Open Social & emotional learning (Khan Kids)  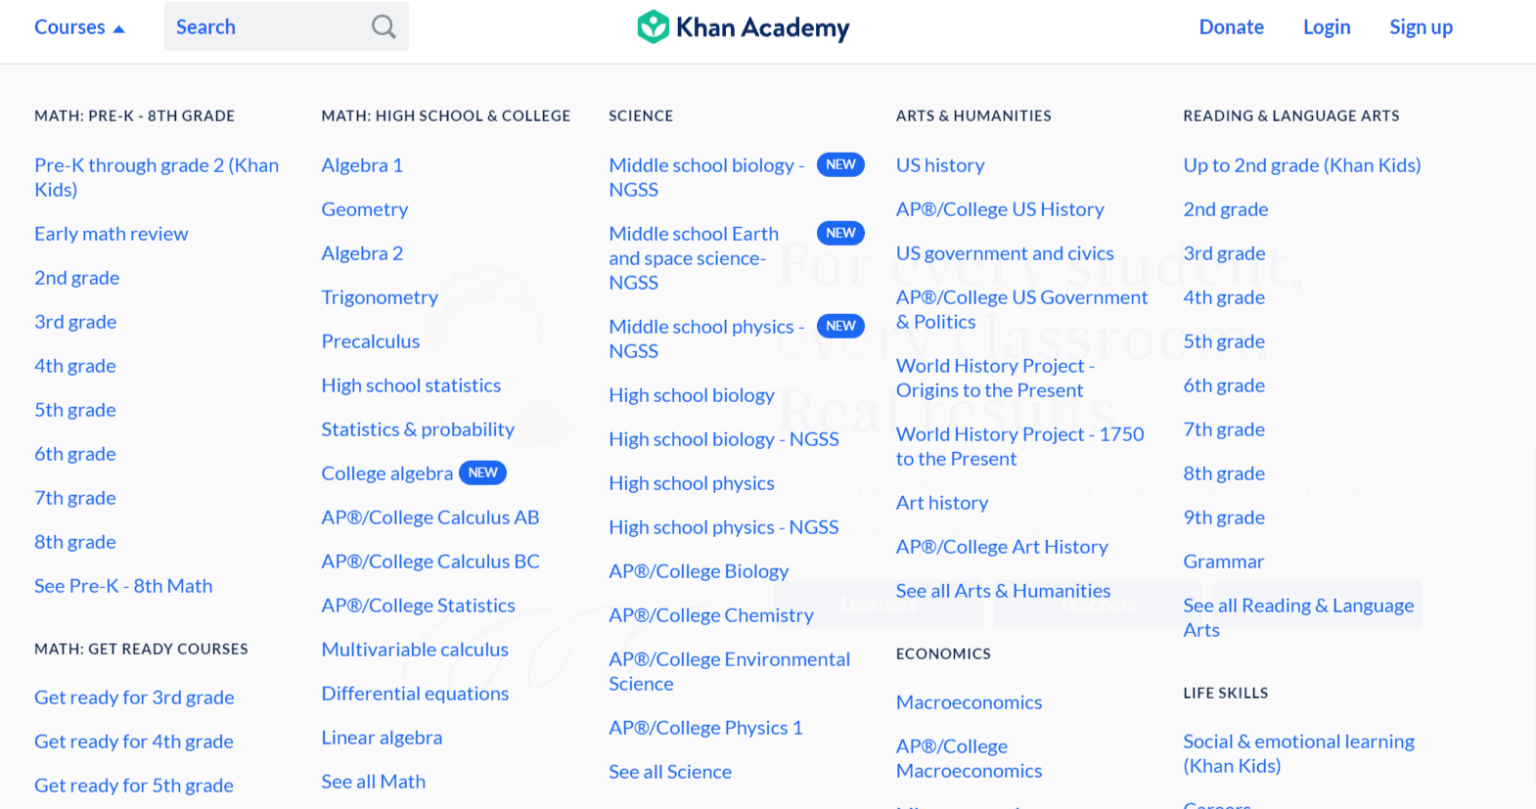1298,753
